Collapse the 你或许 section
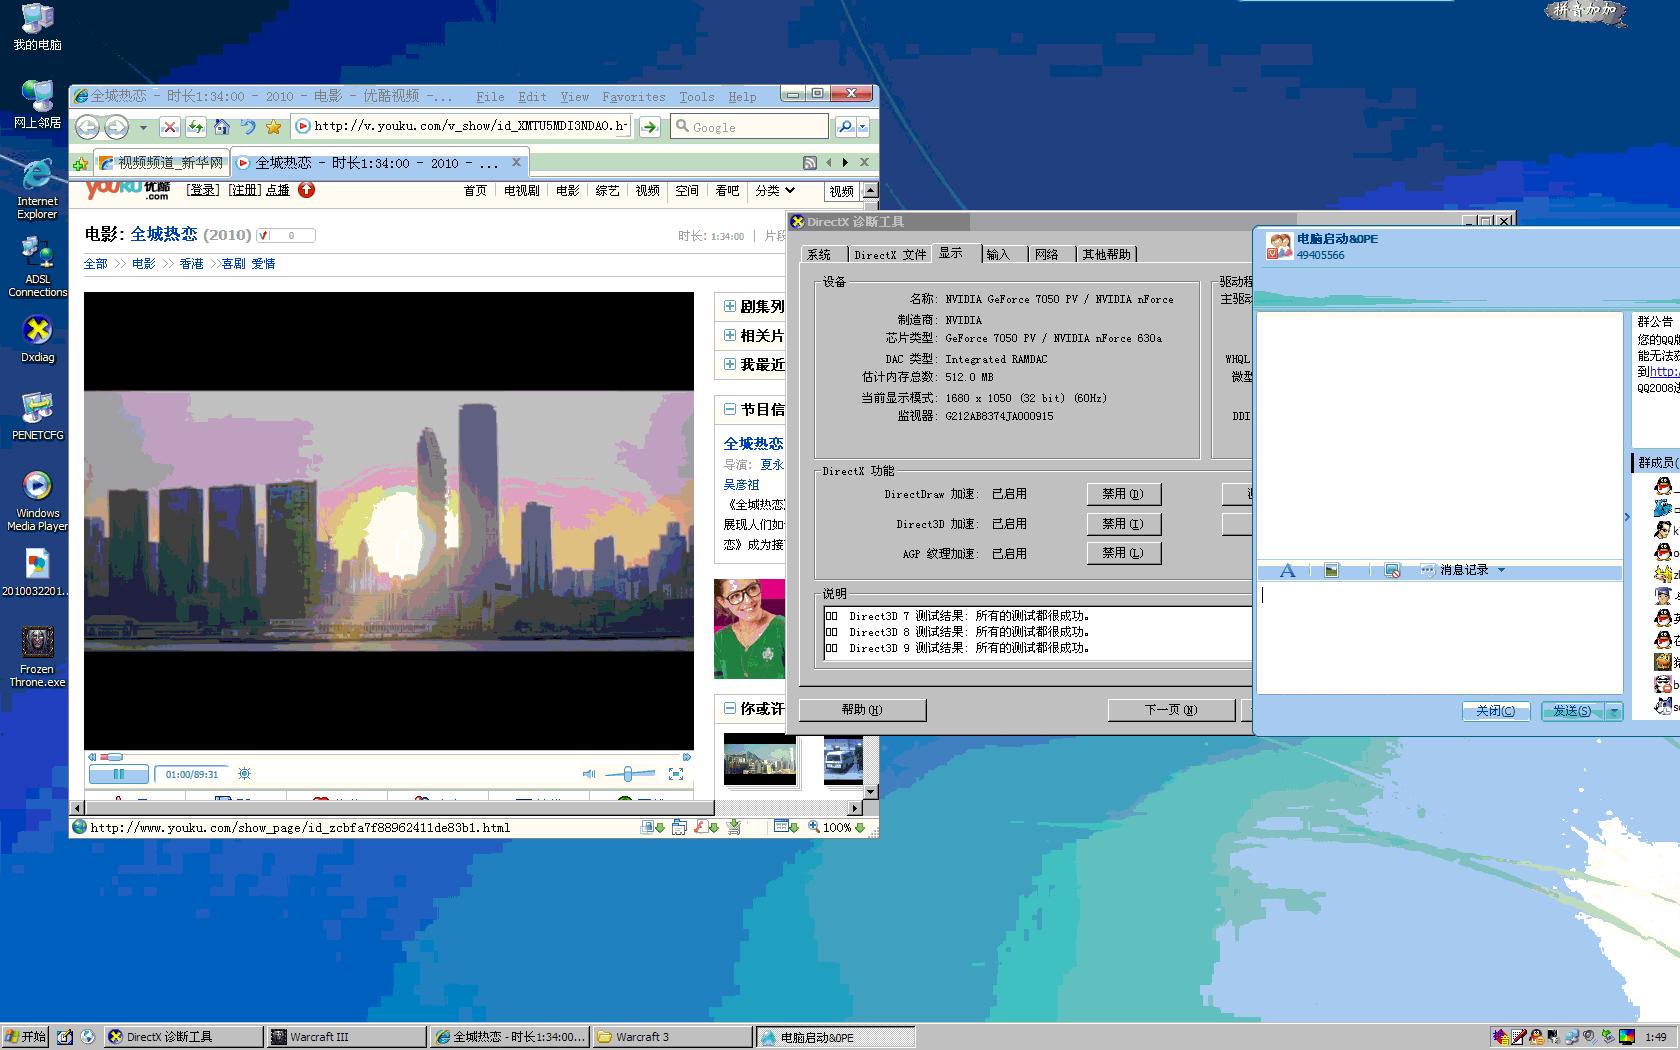This screenshot has height=1050, width=1680. (730, 708)
